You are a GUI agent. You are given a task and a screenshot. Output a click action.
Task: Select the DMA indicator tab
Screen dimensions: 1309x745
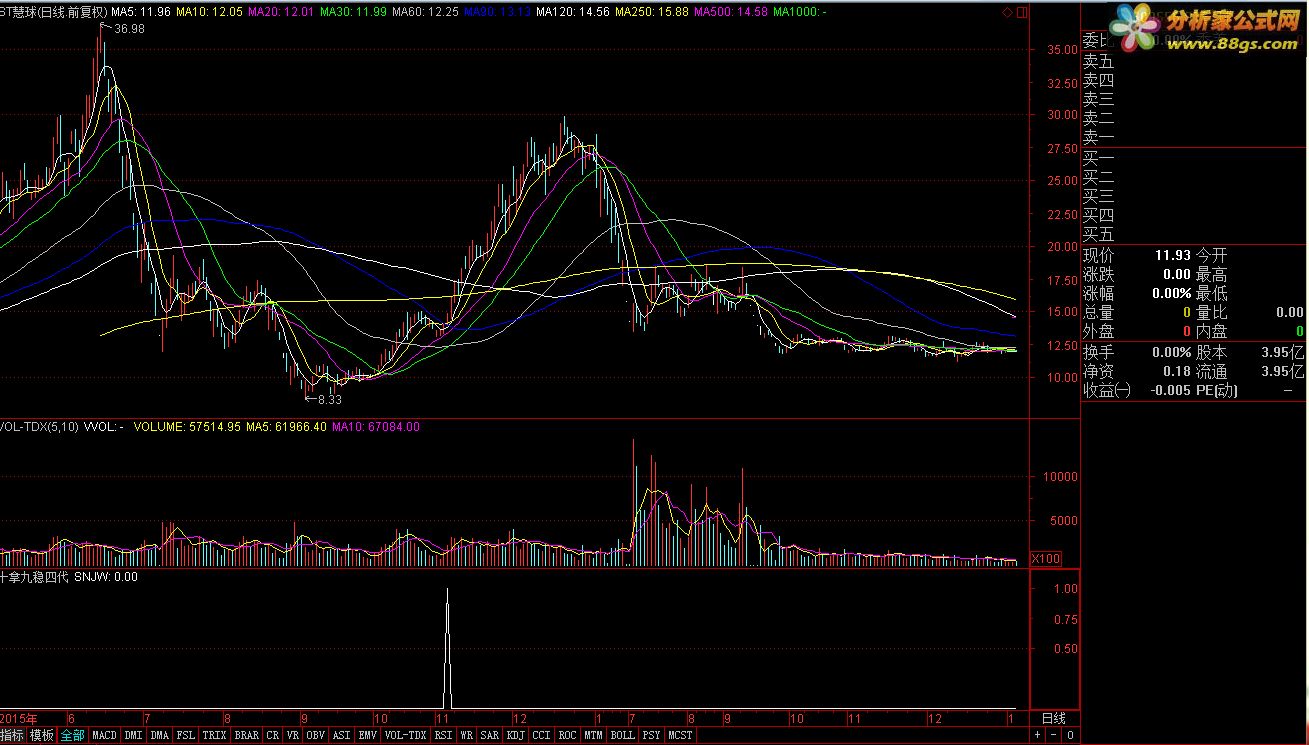(x=160, y=735)
